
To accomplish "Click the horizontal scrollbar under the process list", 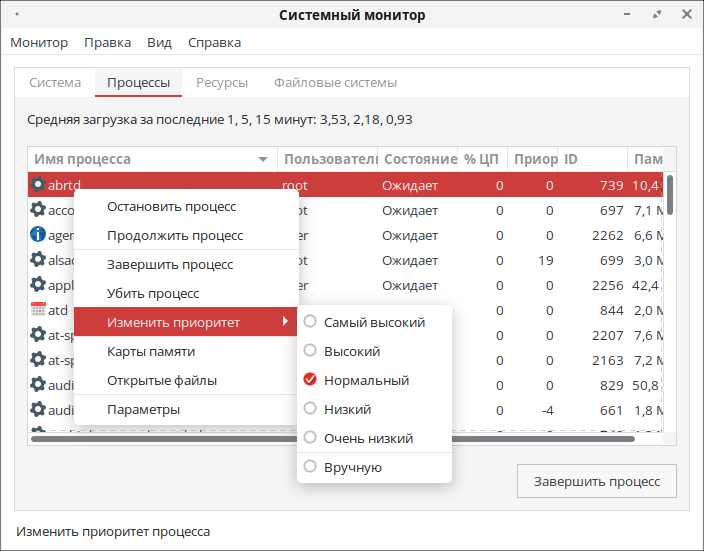I will [x=332, y=438].
